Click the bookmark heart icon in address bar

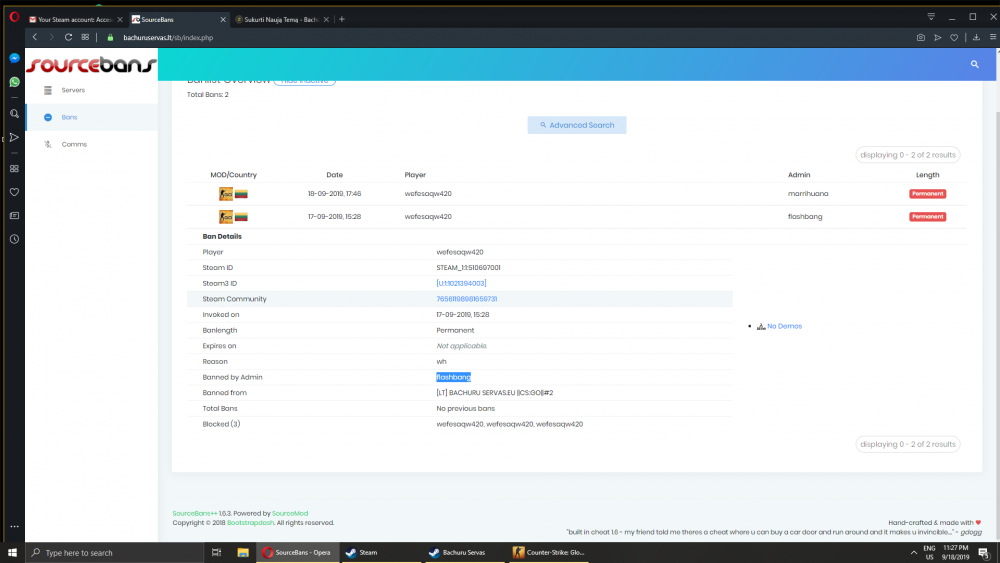[x=954, y=37]
